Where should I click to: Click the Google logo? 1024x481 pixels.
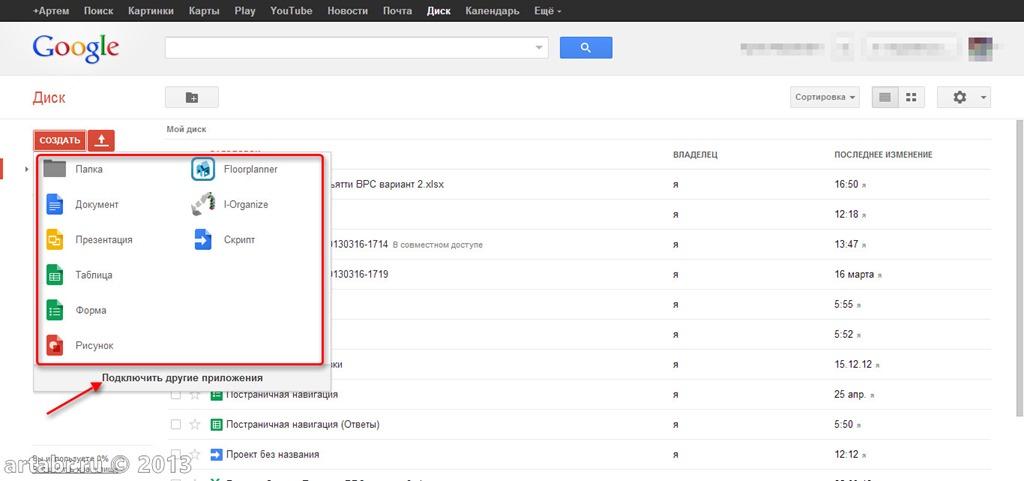[x=76, y=48]
